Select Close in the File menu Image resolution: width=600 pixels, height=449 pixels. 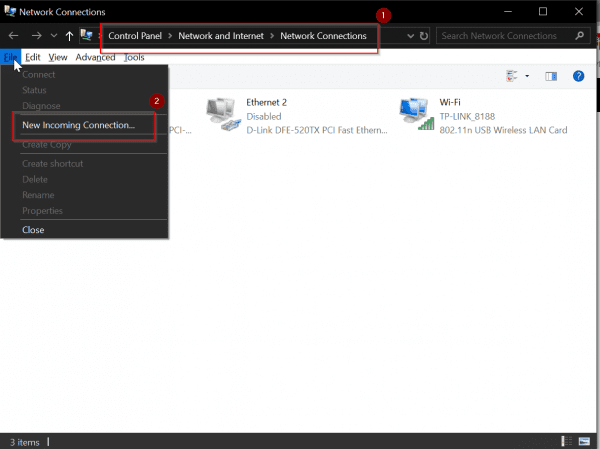coord(33,230)
